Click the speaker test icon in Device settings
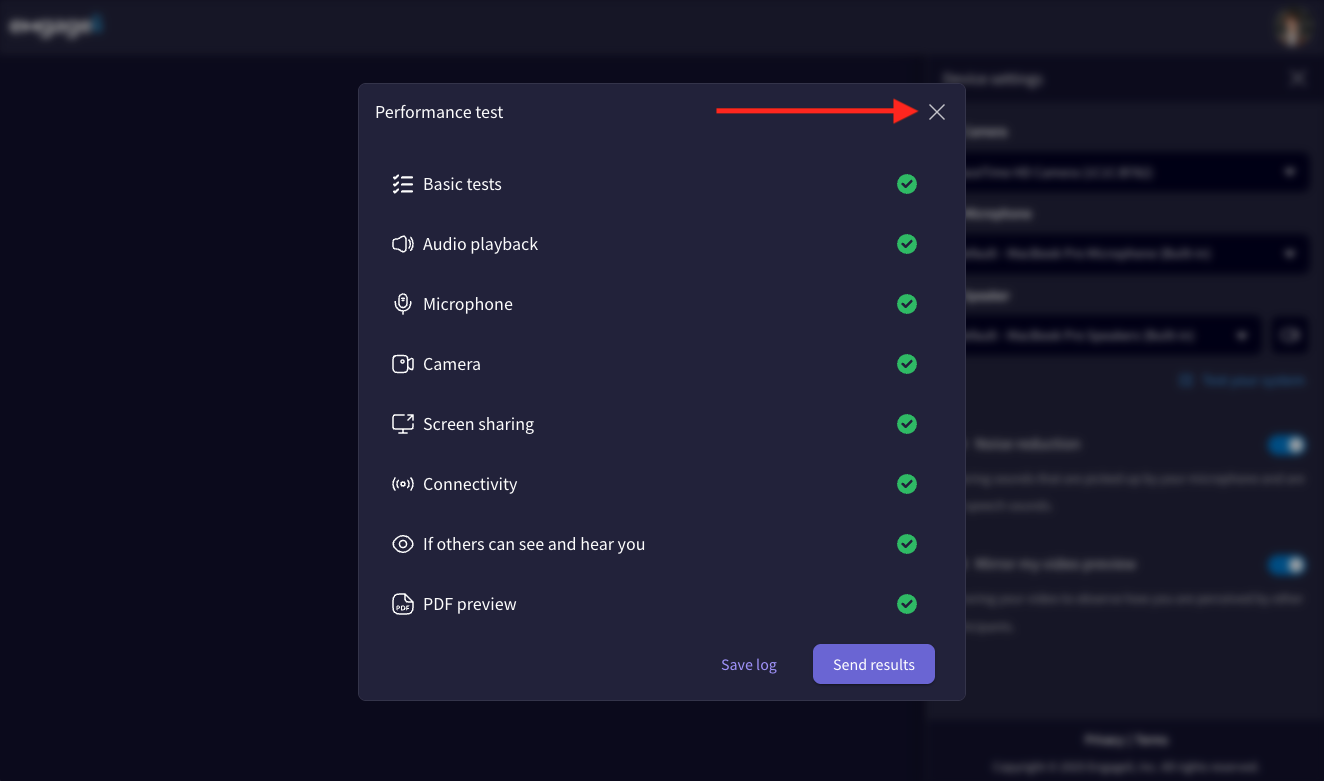1324x781 pixels. 1290,335
